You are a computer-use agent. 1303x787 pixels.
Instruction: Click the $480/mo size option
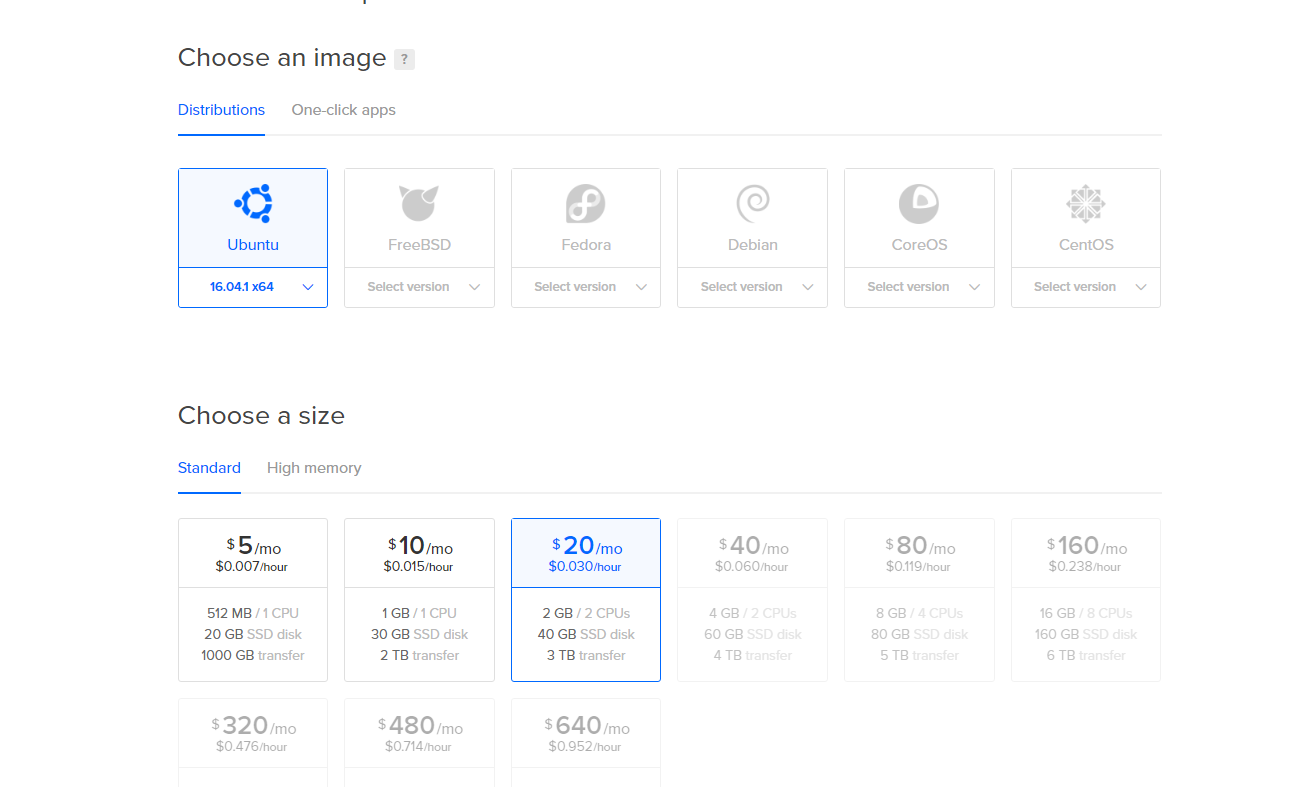point(419,742)
